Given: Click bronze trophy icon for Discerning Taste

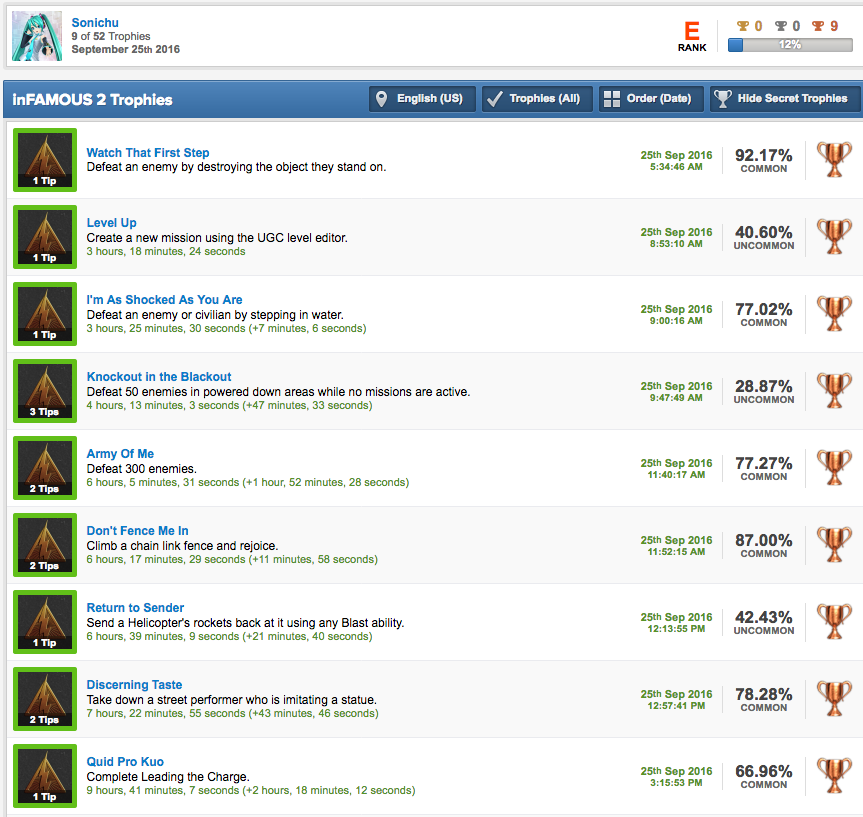Looking at the screenshot, I should (834, 699).
